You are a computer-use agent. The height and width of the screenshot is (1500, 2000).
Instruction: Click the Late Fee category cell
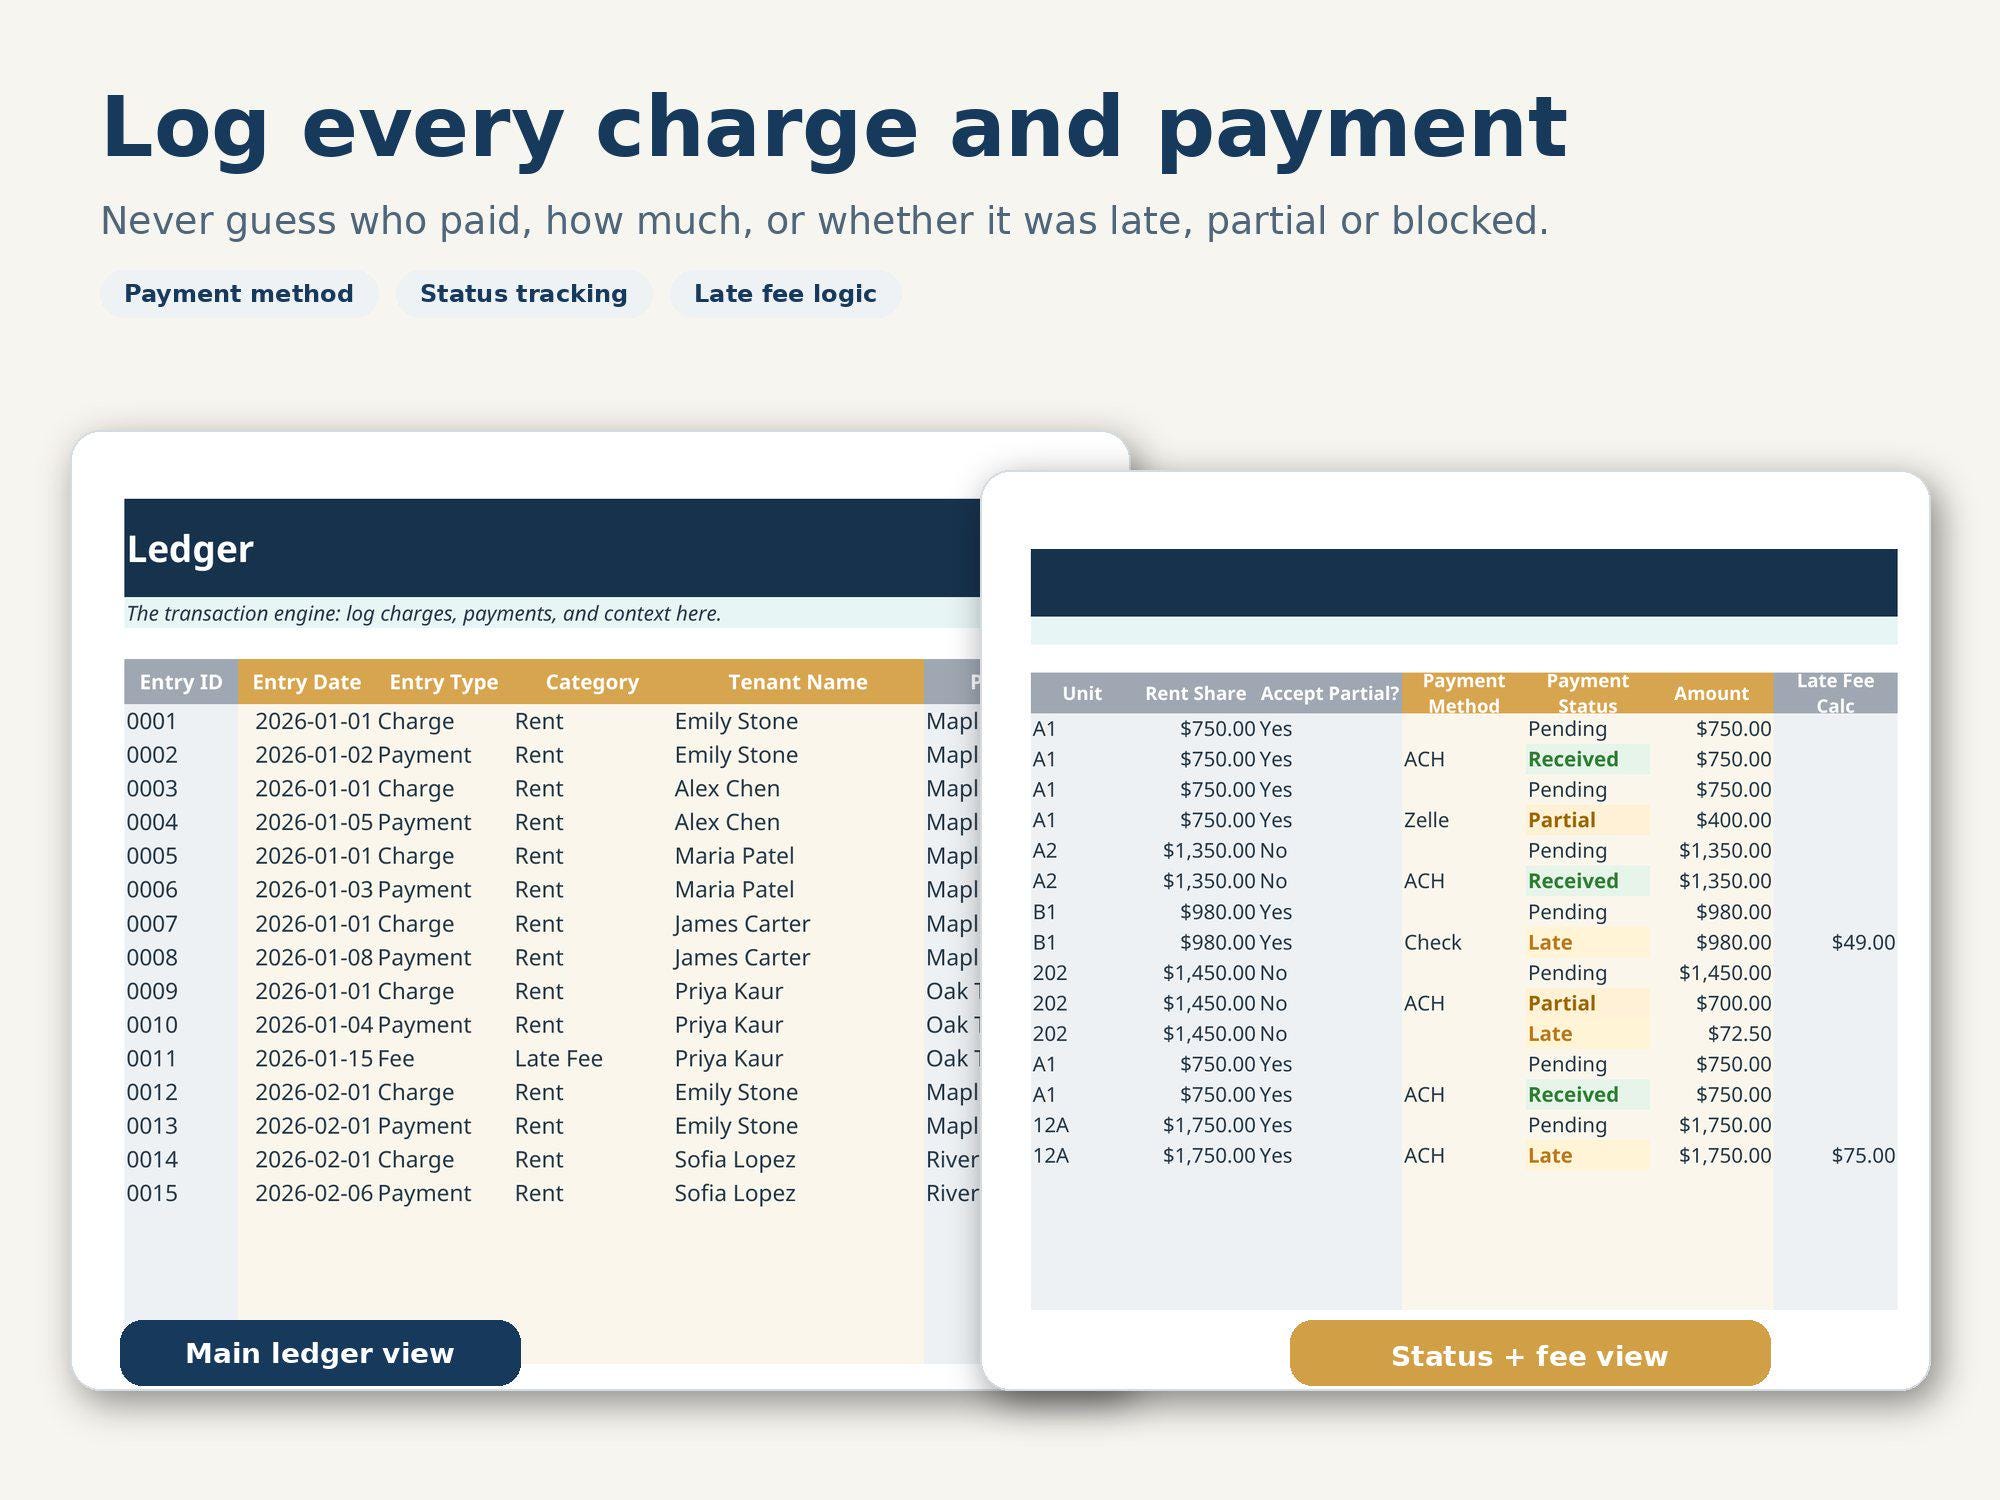[559, 1058]
